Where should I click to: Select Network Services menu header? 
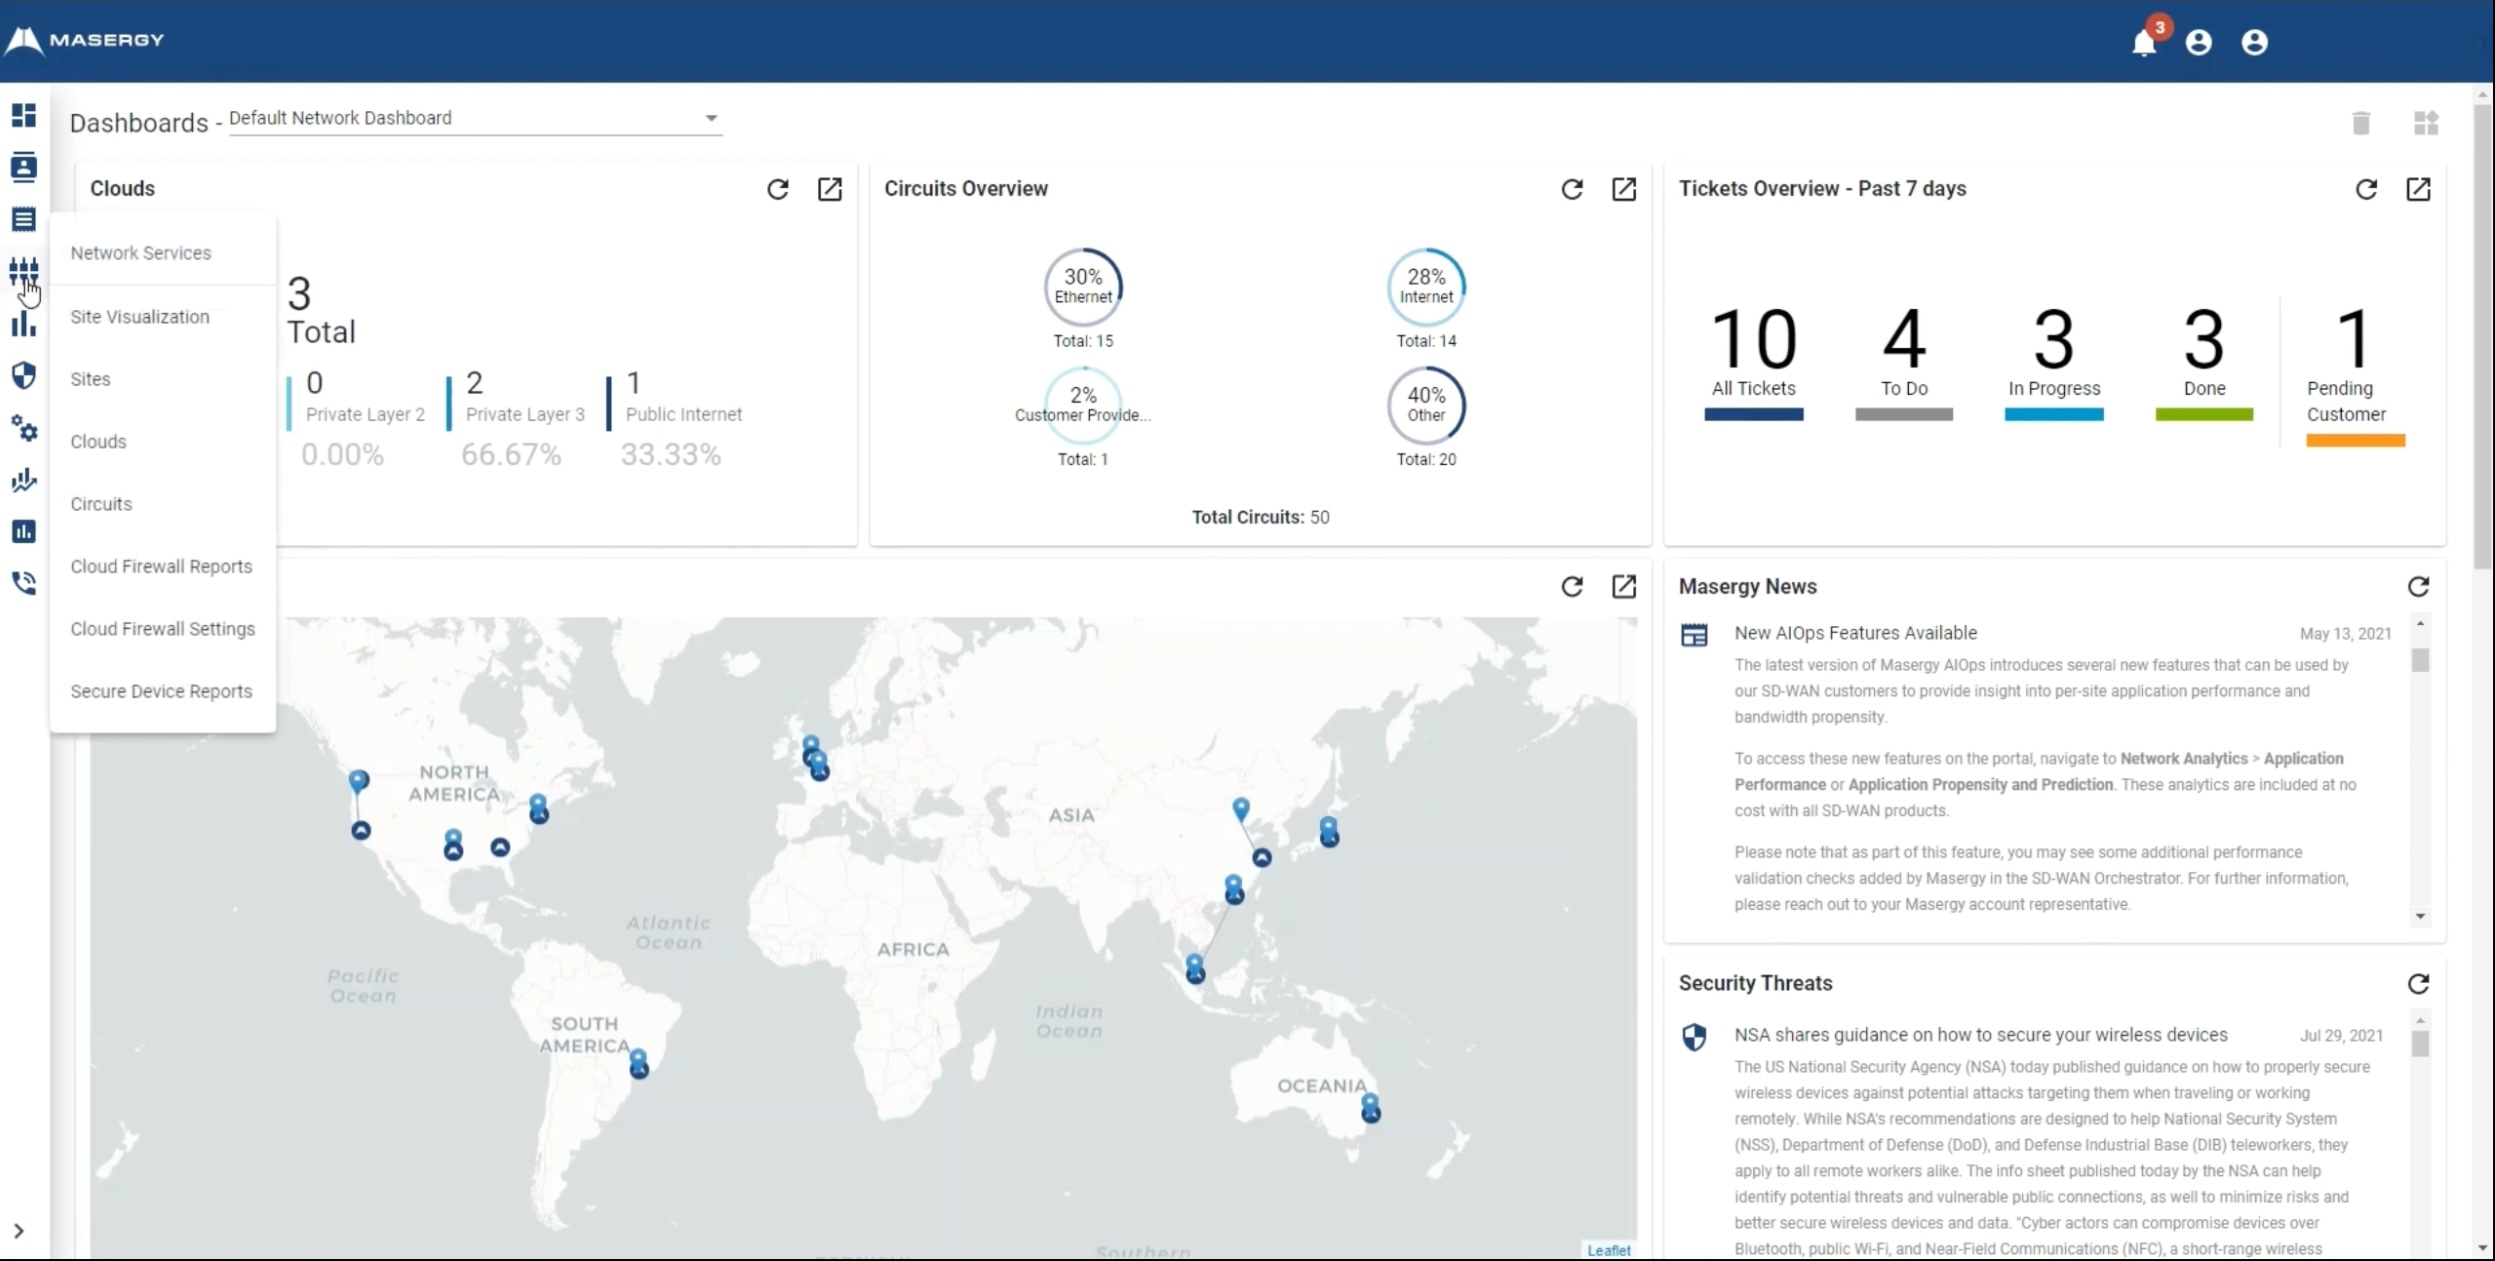[141, 253]
